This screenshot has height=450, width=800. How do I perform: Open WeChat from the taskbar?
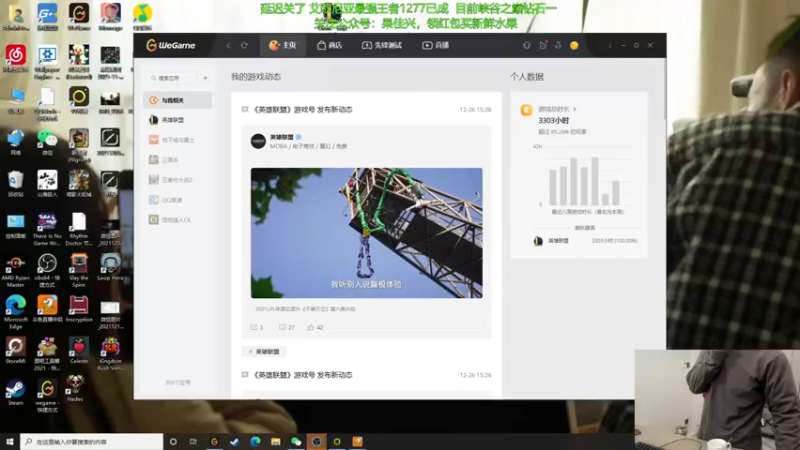coord(296,441)
